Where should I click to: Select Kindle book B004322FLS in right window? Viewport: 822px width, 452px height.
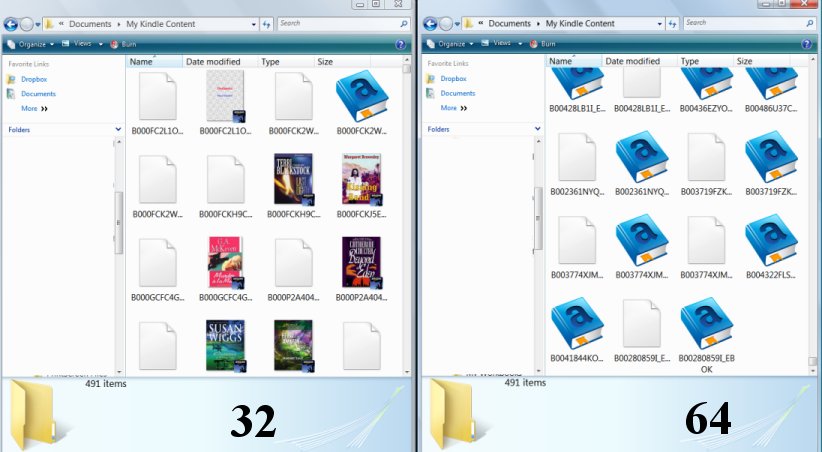pos(771,240)
